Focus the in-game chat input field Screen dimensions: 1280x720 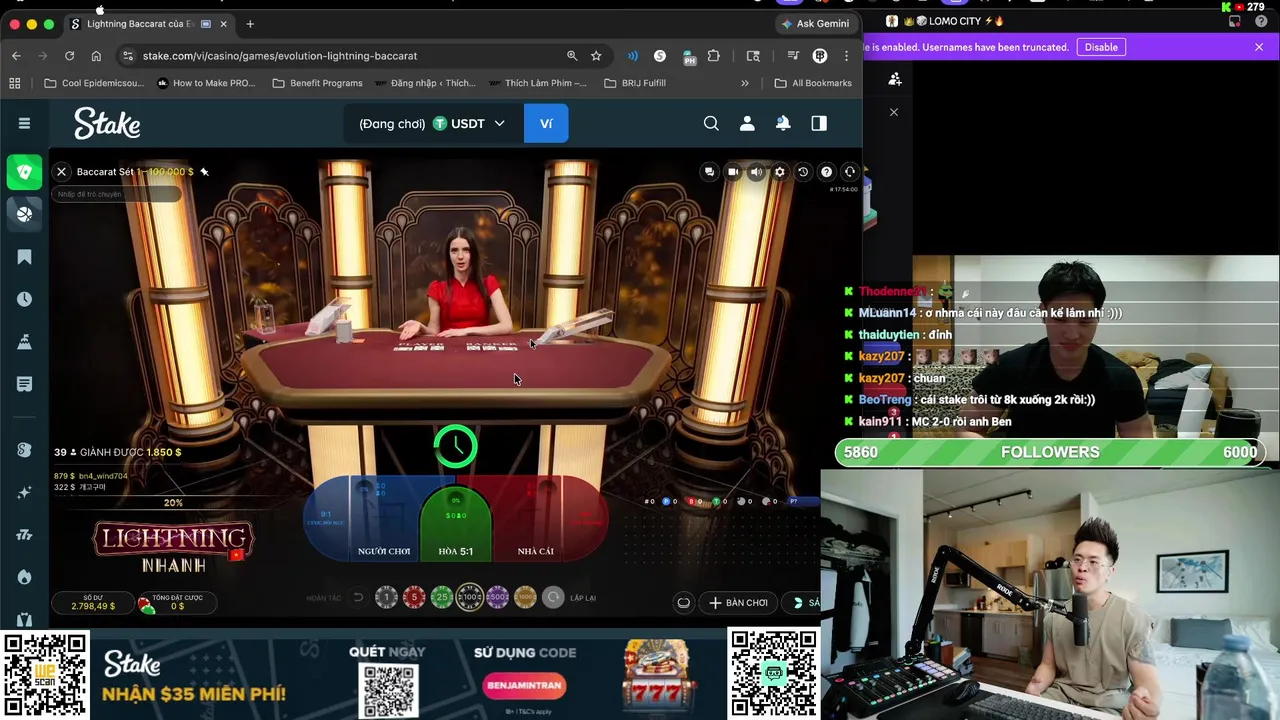click(x=118, y=194)
